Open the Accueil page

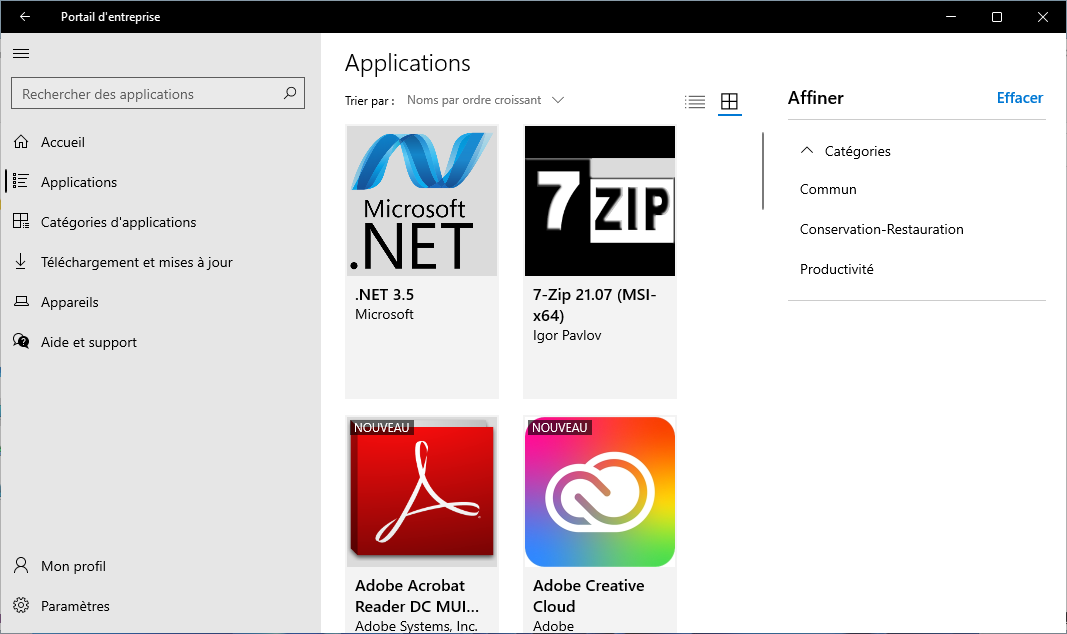coord(63,142)
